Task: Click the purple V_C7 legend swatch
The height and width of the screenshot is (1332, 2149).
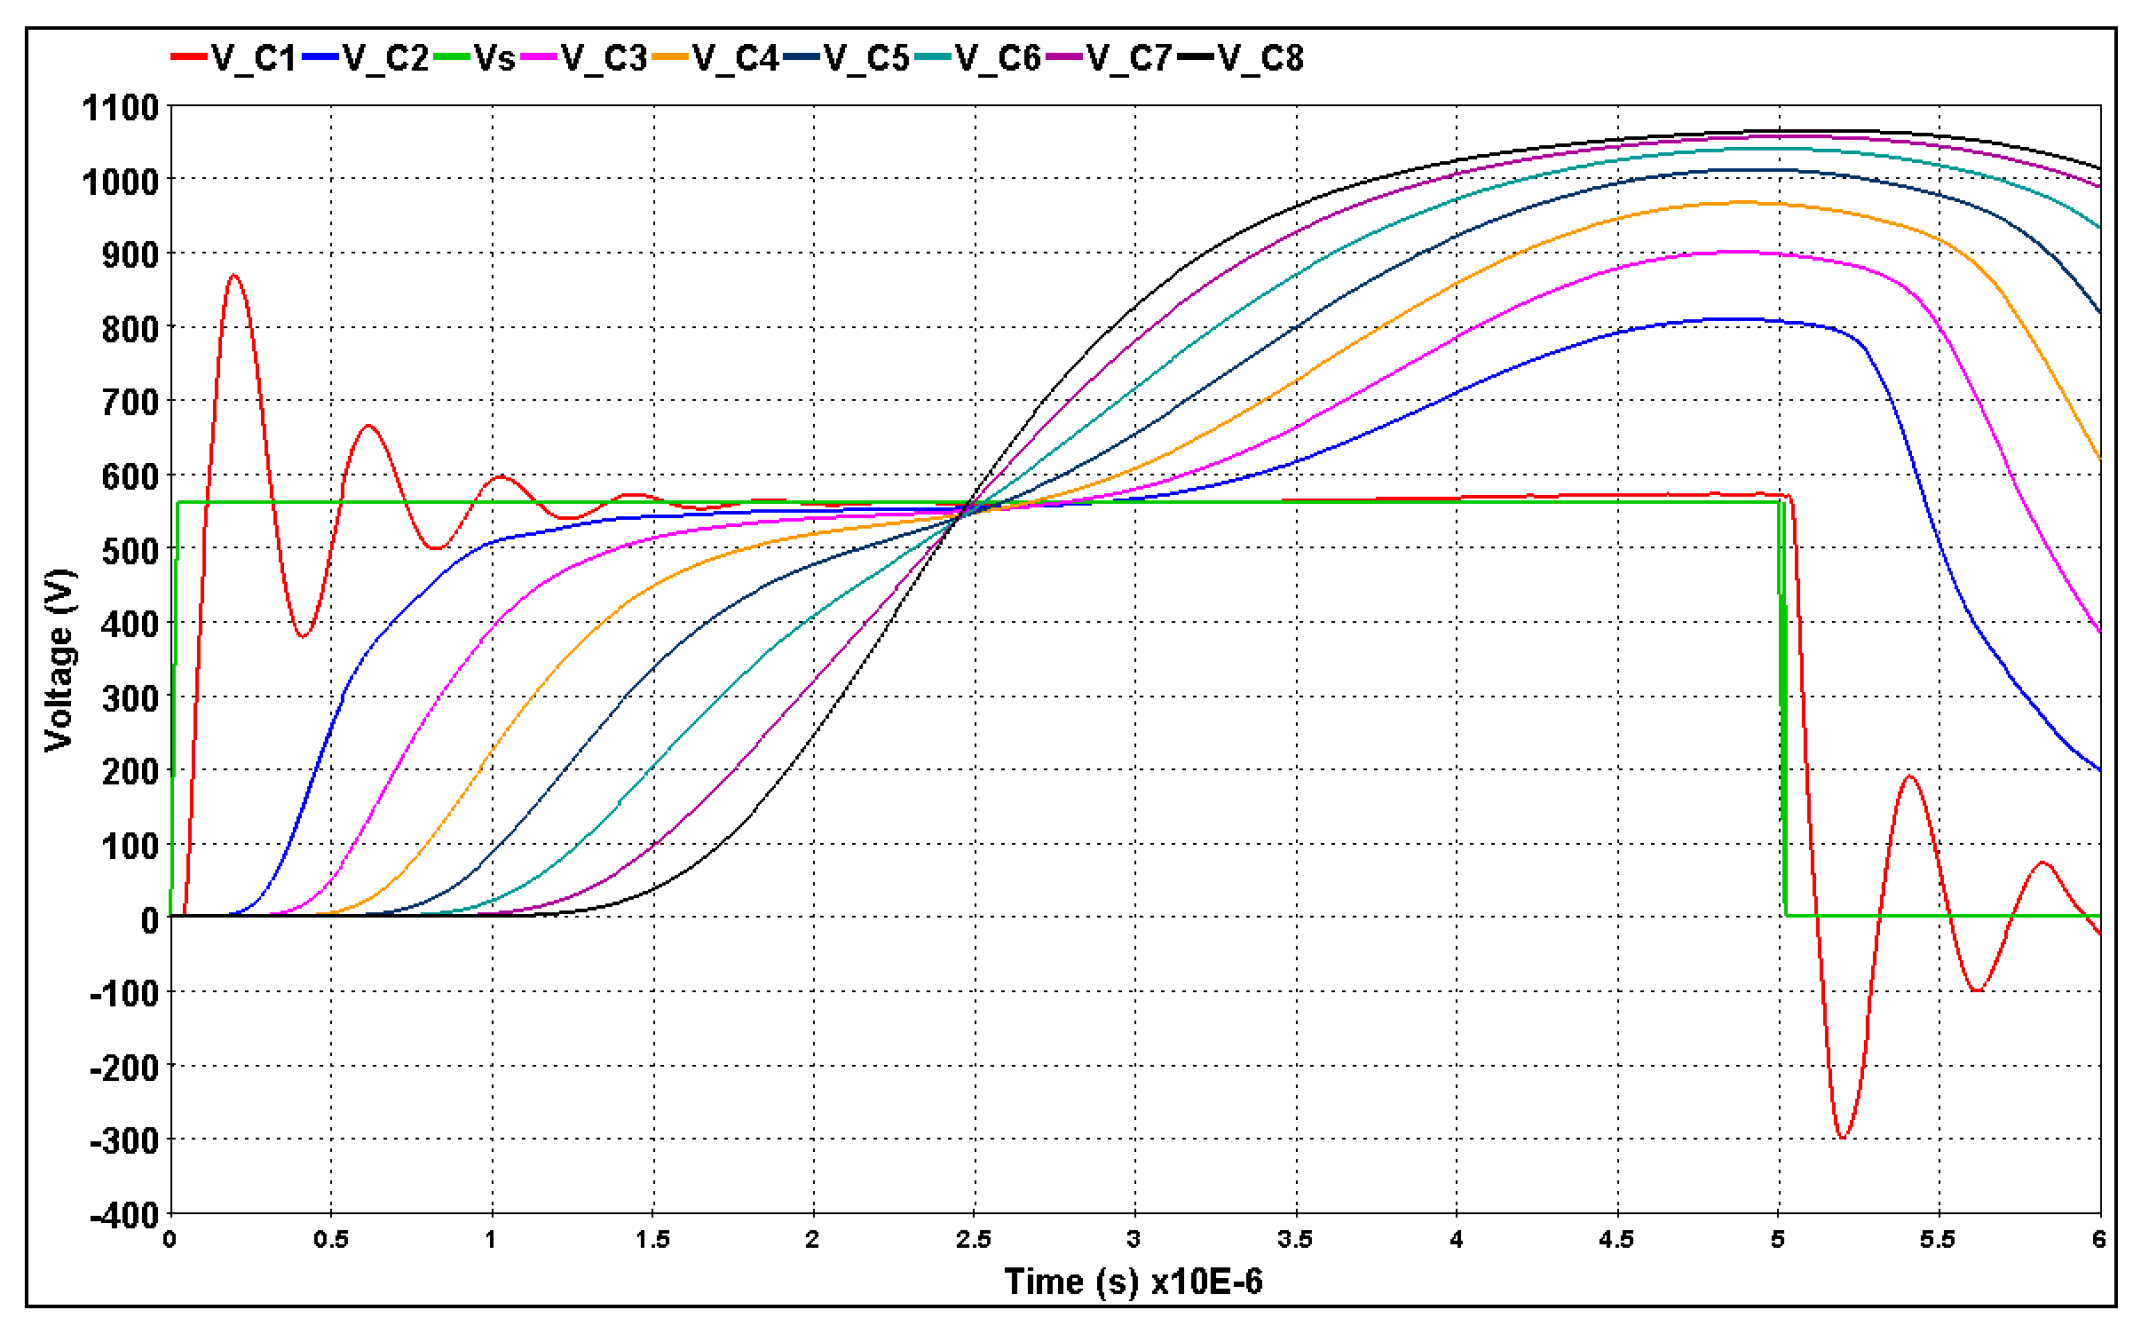Action: pos(1063,58)
